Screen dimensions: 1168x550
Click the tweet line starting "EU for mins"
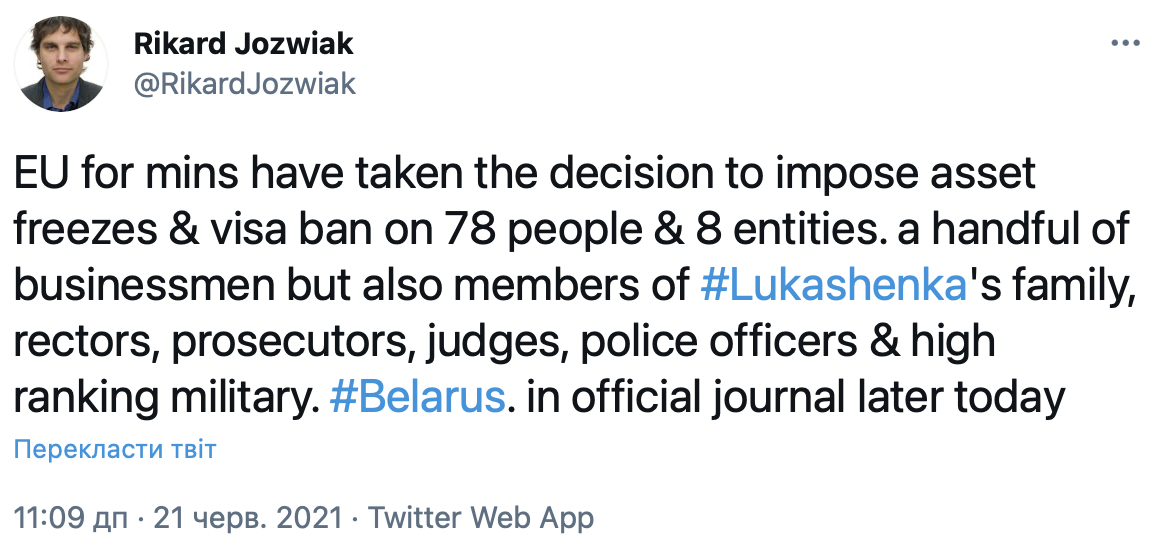(x=525, y=176)
